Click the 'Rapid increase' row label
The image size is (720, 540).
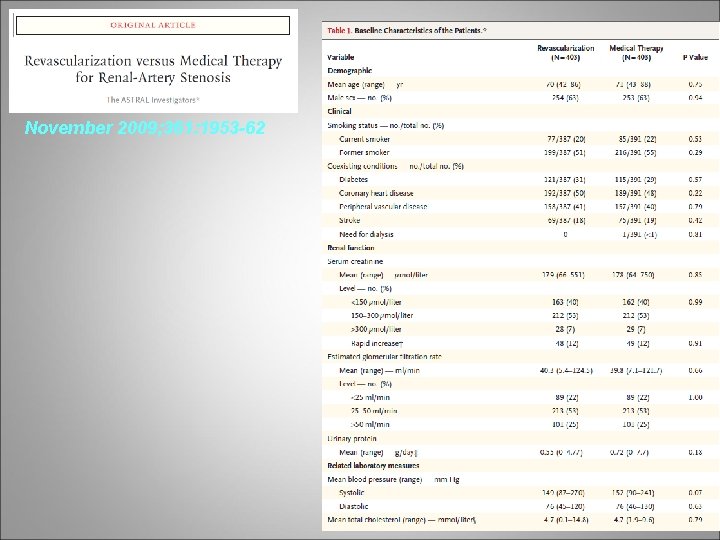(x=377, y=343)
